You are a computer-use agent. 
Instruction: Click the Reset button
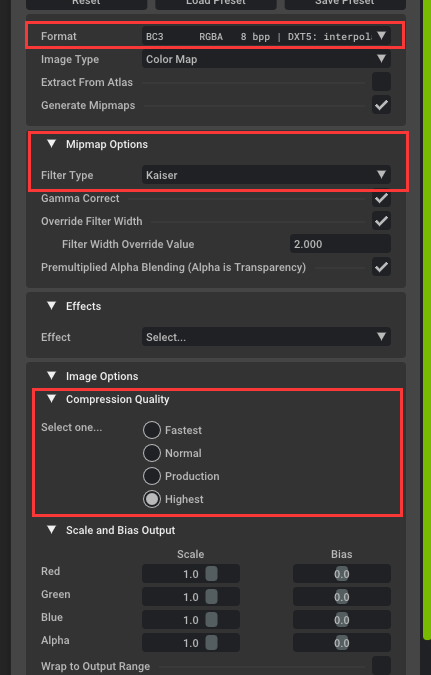pyautogui.click(x=87, y=3)
